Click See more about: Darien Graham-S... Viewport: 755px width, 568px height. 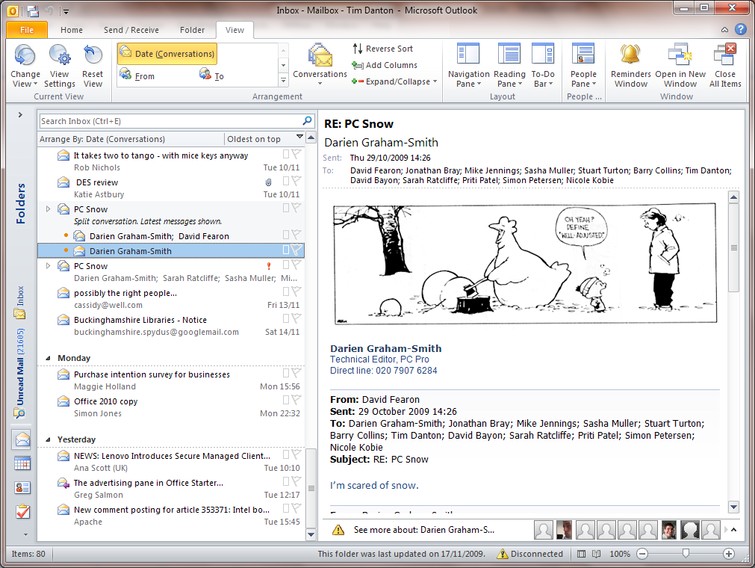tap(424, 530)
